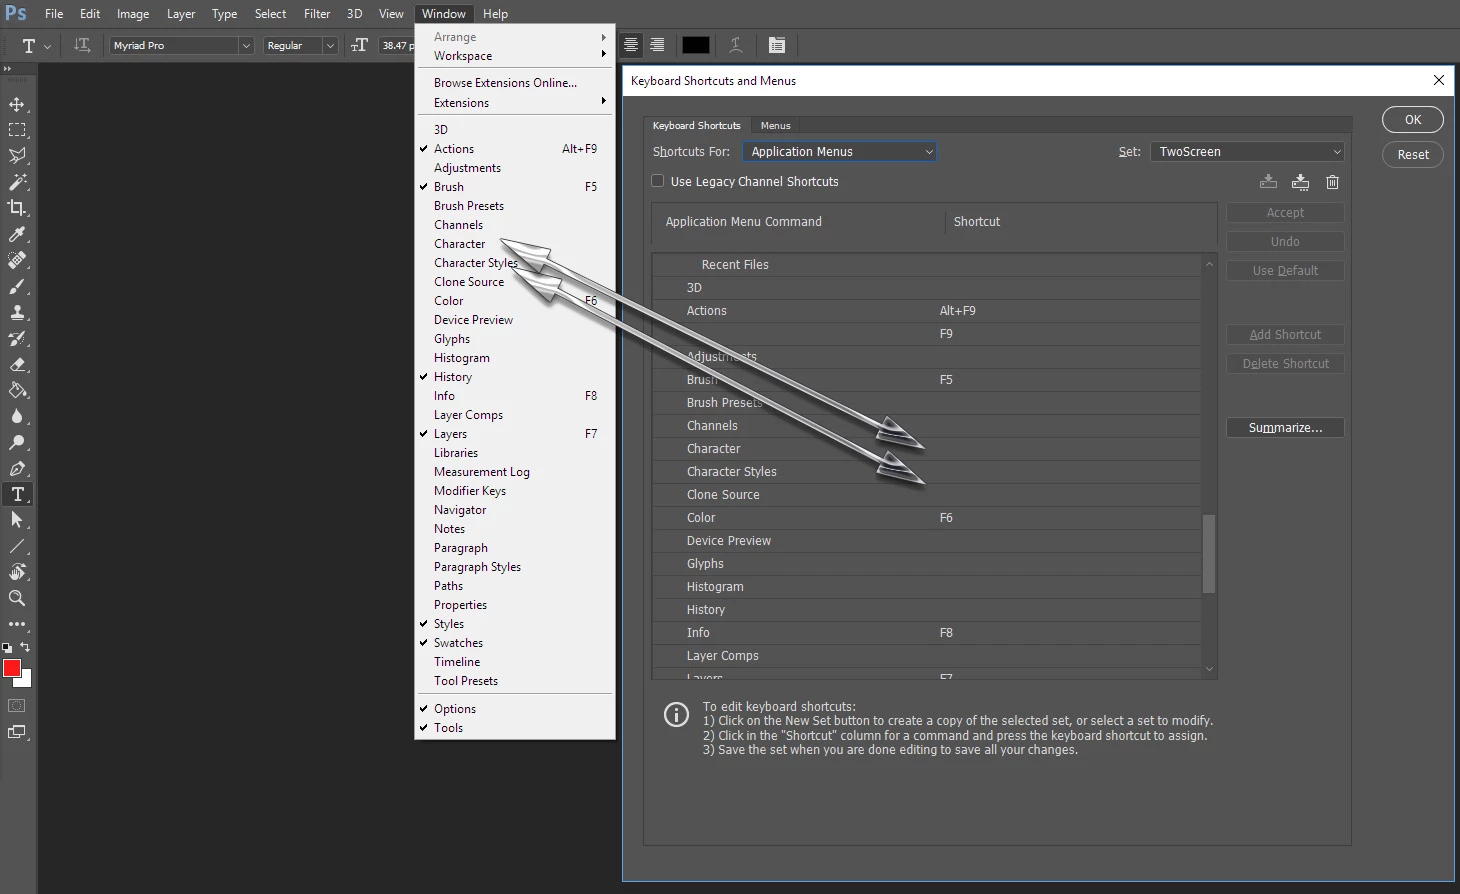The height and width of the screenshot is (894, 1460).
Task: Toggle the checked Brush panel in Window menu
Action: pos(515,187)
